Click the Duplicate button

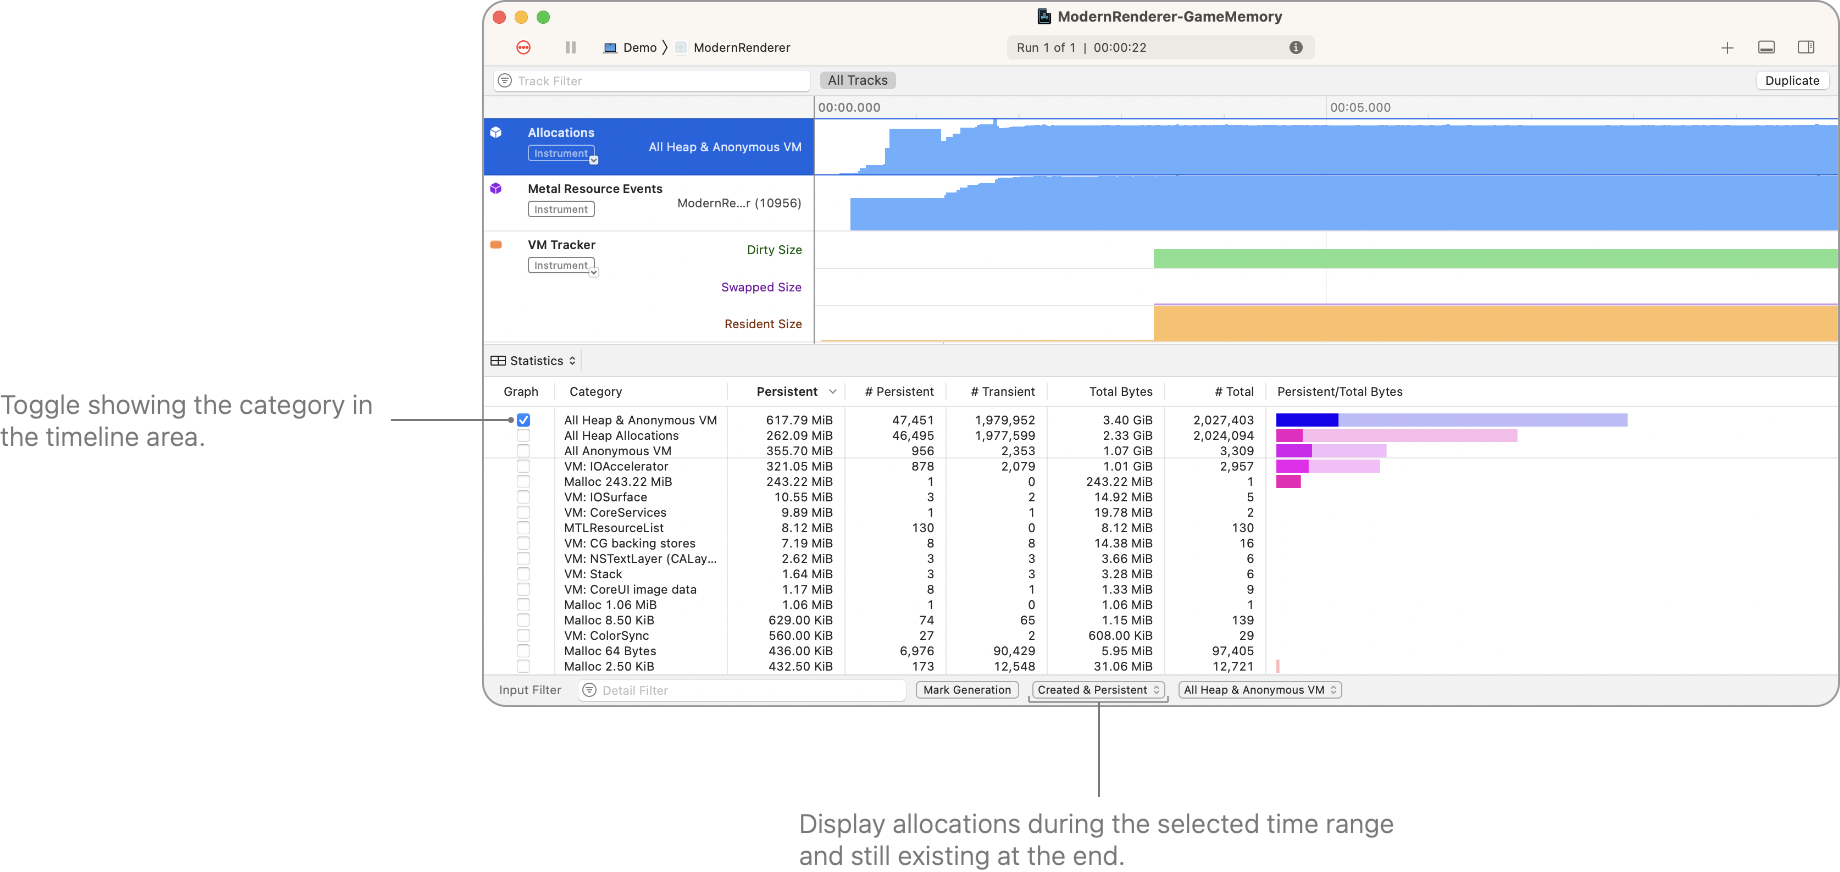coord(1792,81)
